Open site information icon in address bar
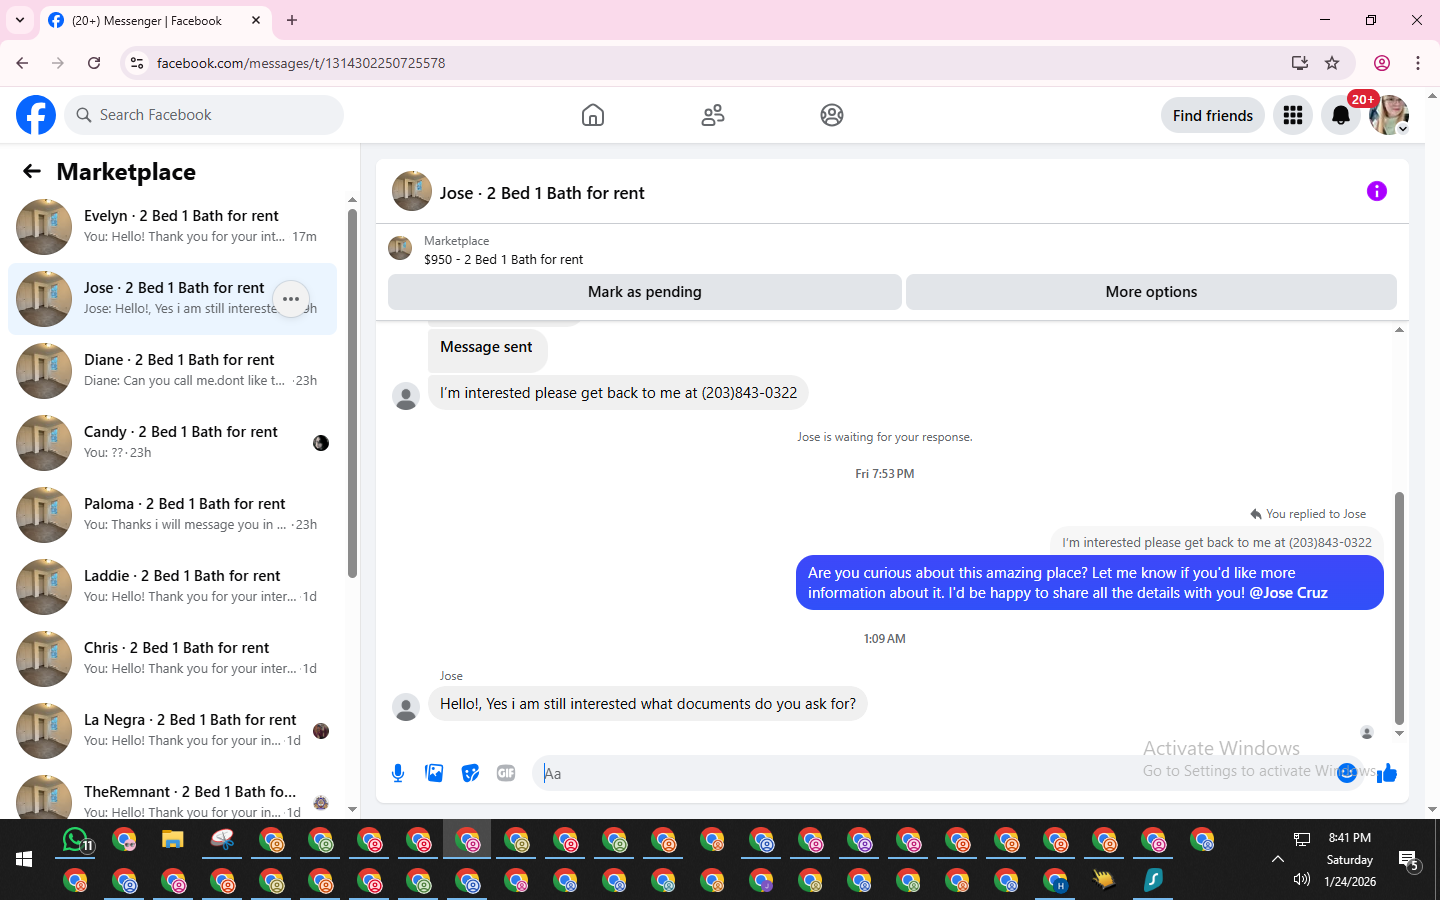Screen dimensions: 1440x900 (137, 63)
